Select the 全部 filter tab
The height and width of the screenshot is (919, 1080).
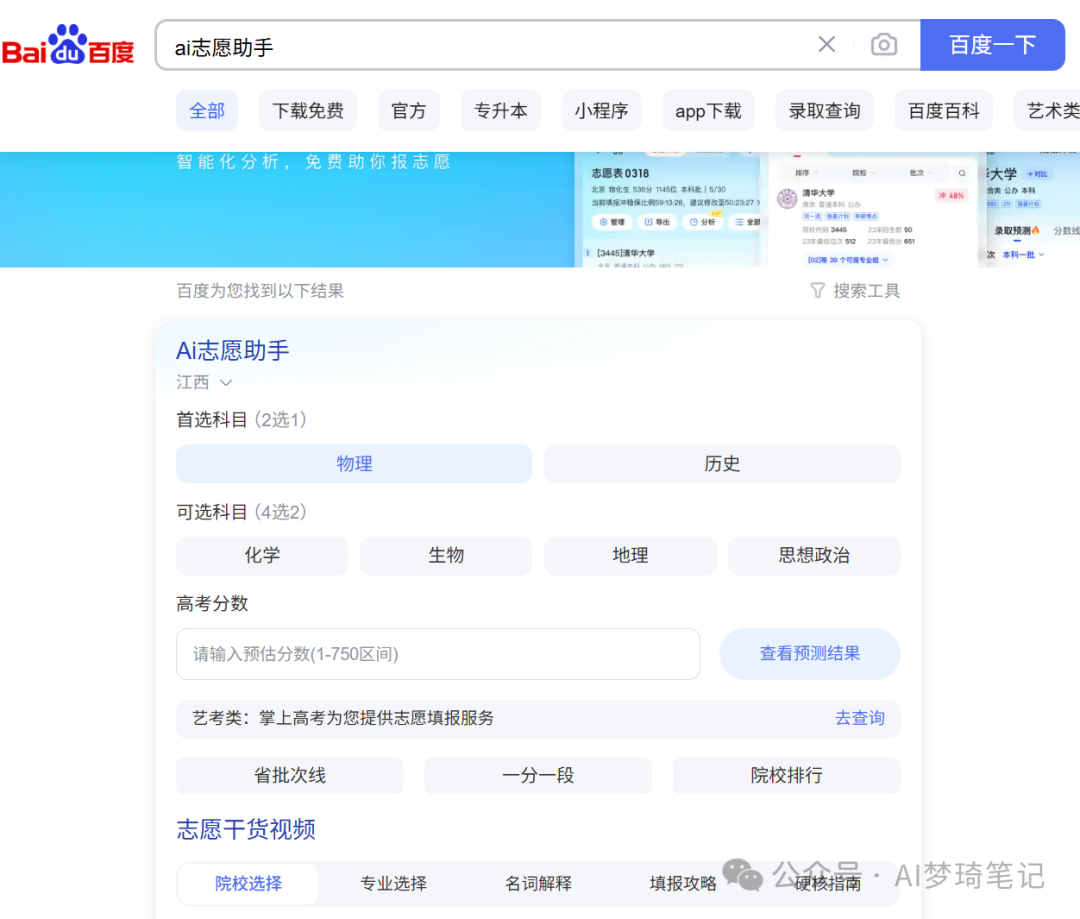(x=207, y=111)
